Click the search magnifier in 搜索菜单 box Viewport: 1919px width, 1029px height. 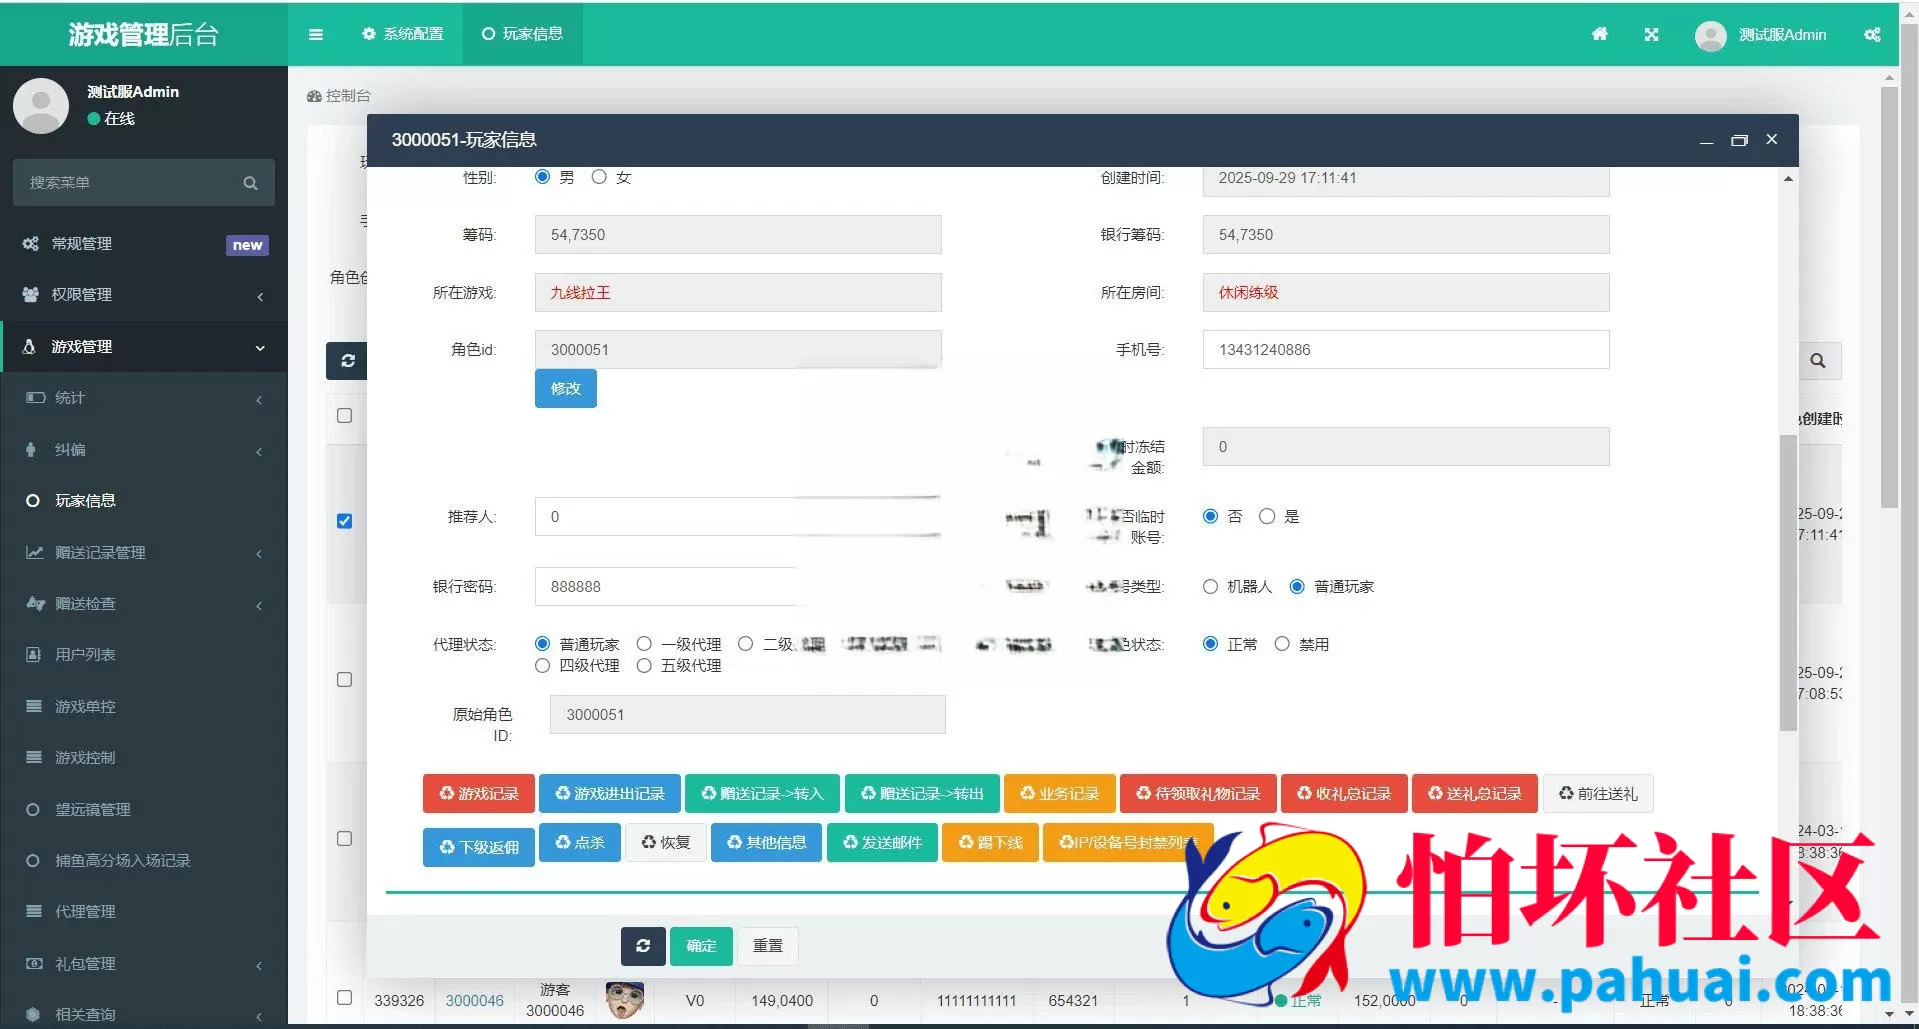pyautogui.click(x=250, y=183)
